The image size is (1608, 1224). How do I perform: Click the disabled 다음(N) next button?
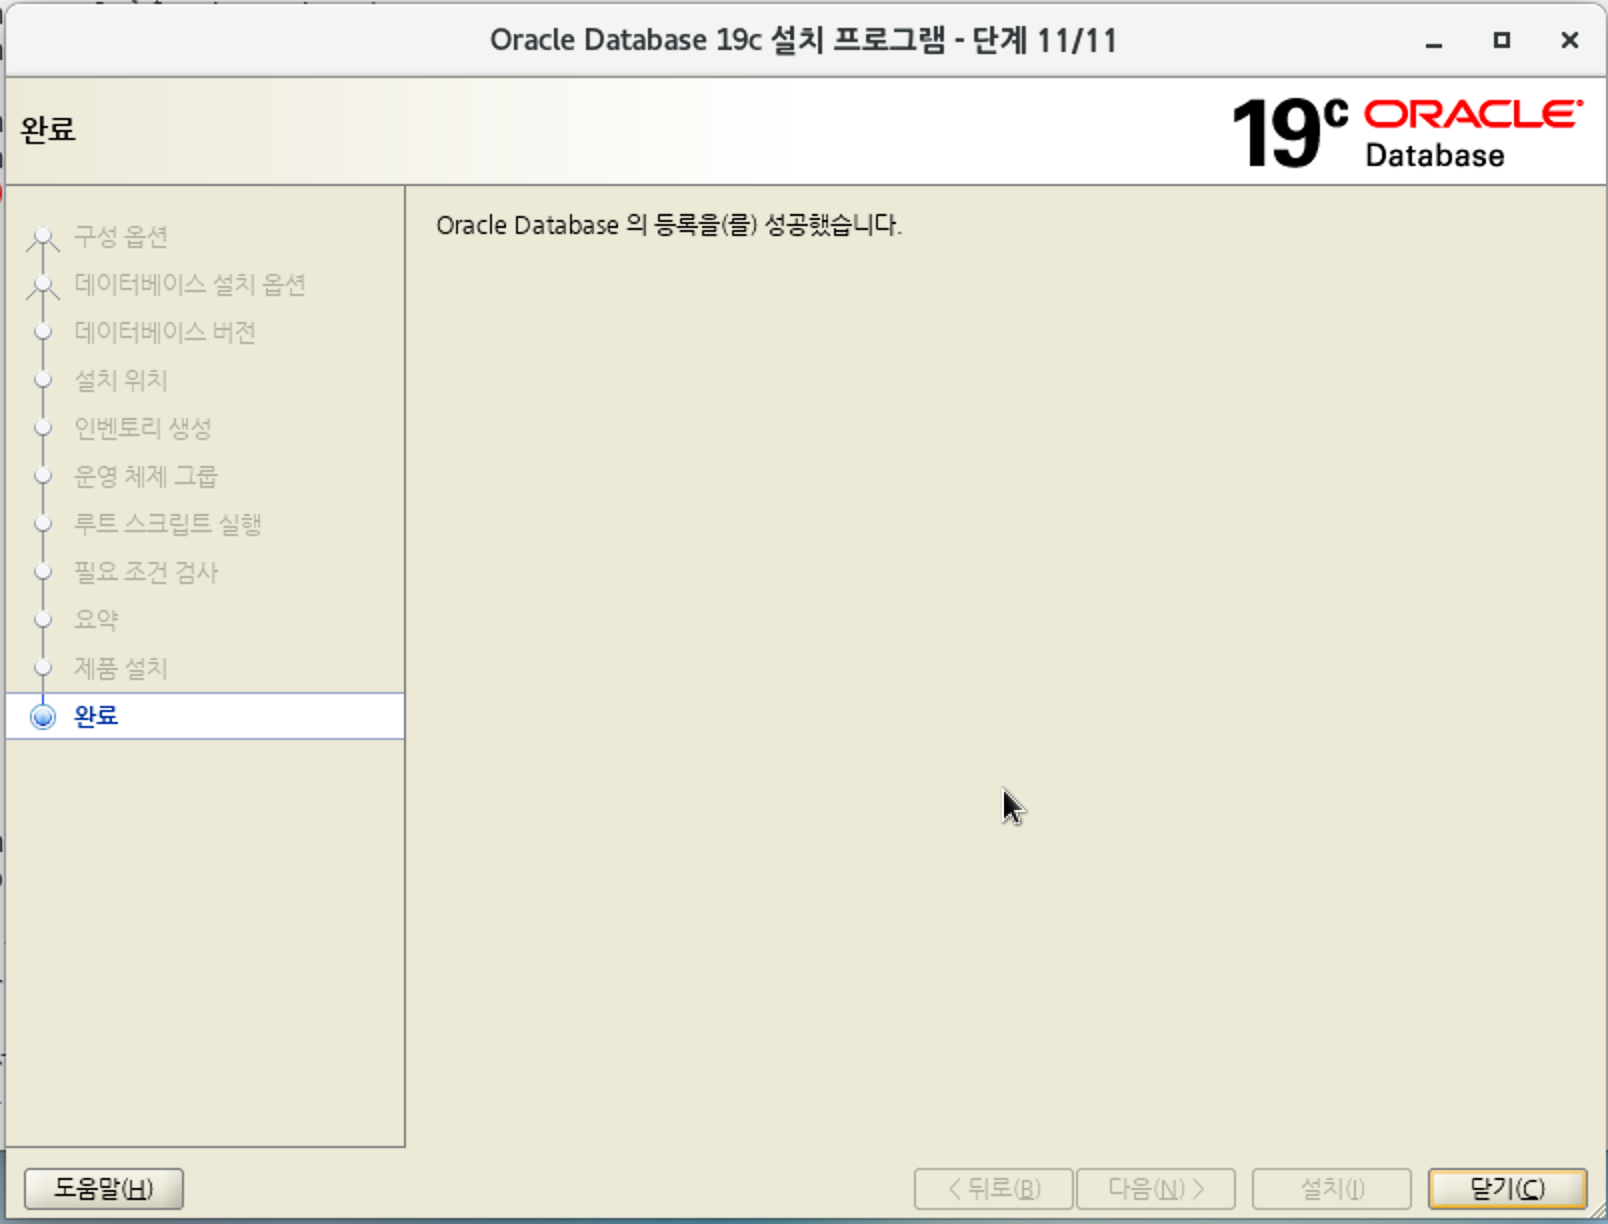(x=1155, y=1188)
